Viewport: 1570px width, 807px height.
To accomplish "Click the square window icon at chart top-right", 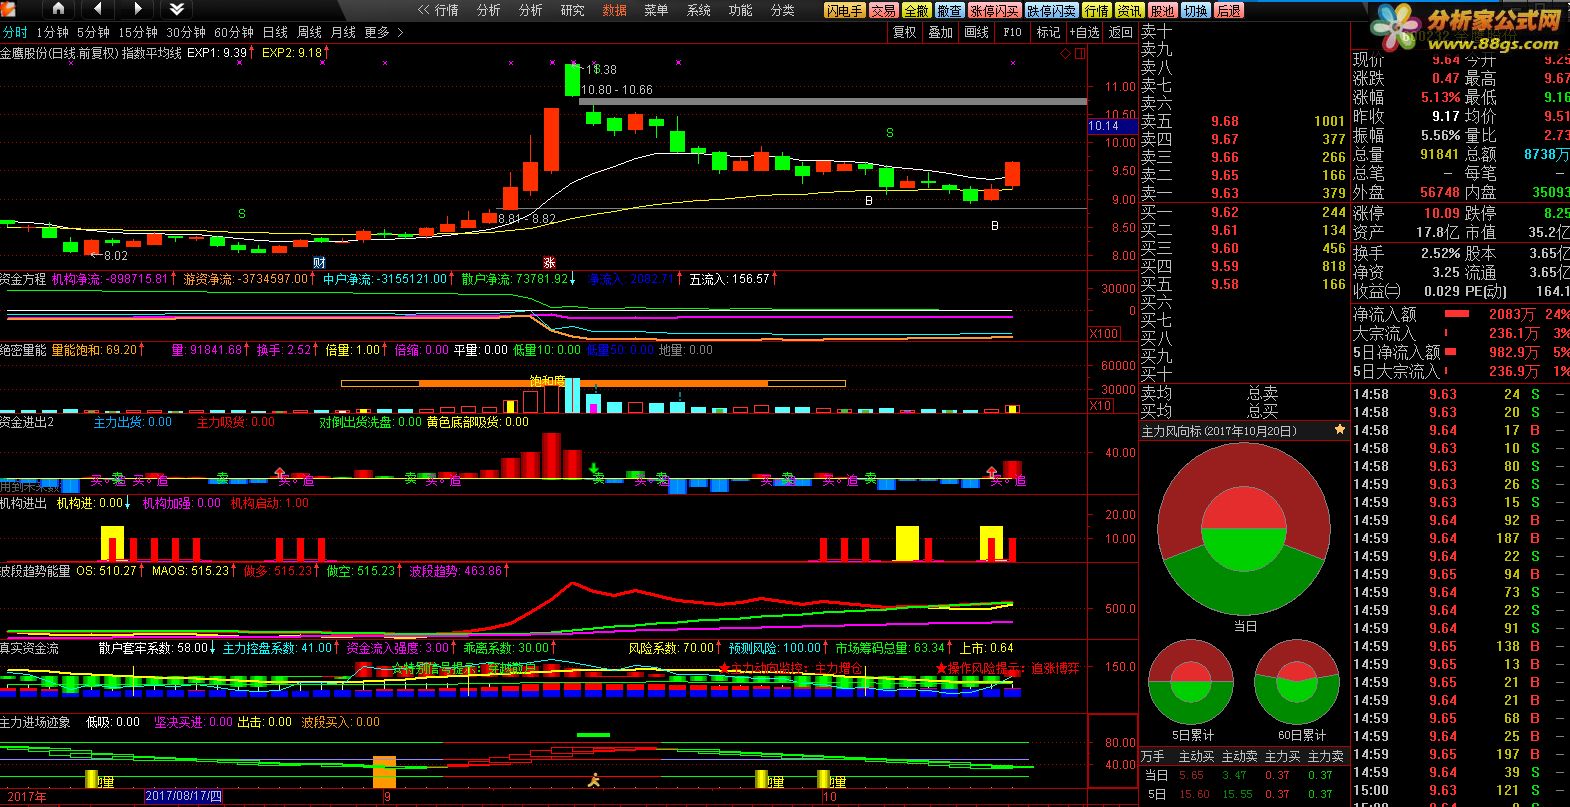I will pos(1080,53).
